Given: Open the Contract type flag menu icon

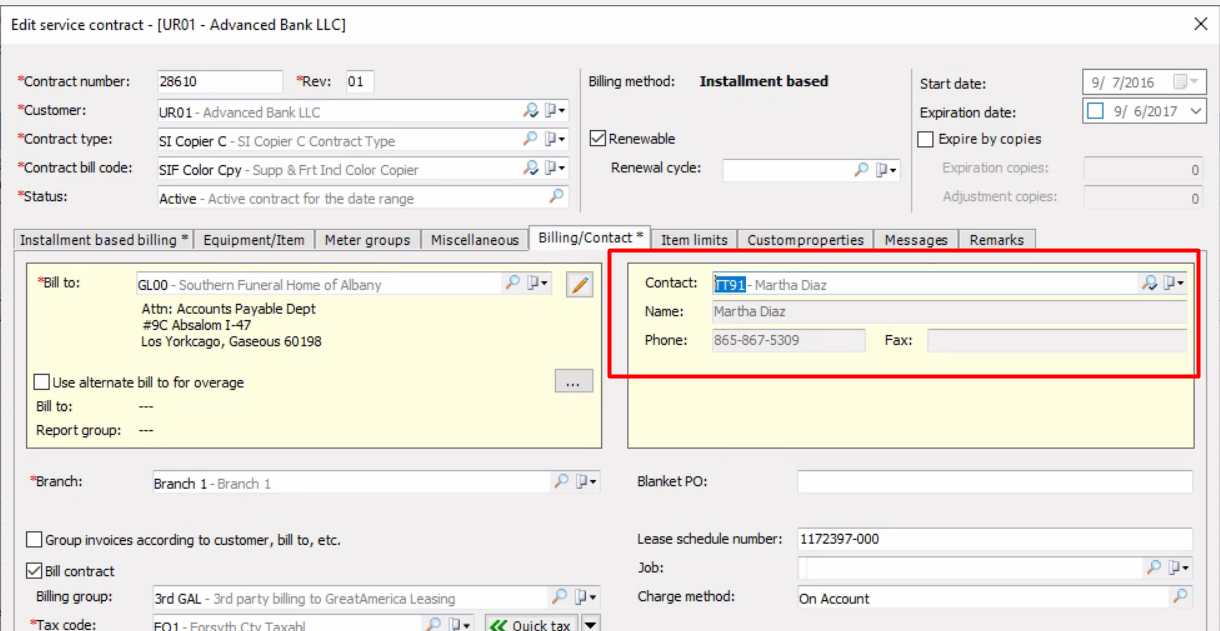Looking at the screenshot, I should (x=555, y=139).
